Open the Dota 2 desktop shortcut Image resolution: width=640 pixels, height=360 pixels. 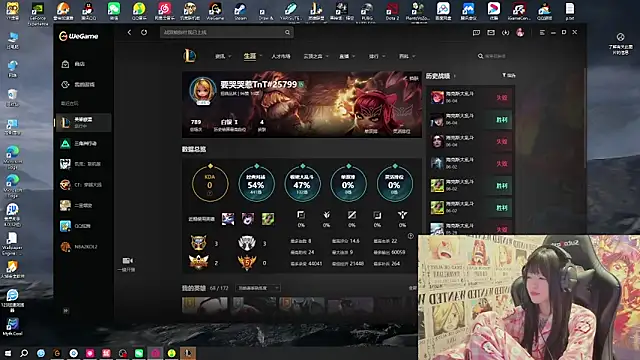[392, 11]
